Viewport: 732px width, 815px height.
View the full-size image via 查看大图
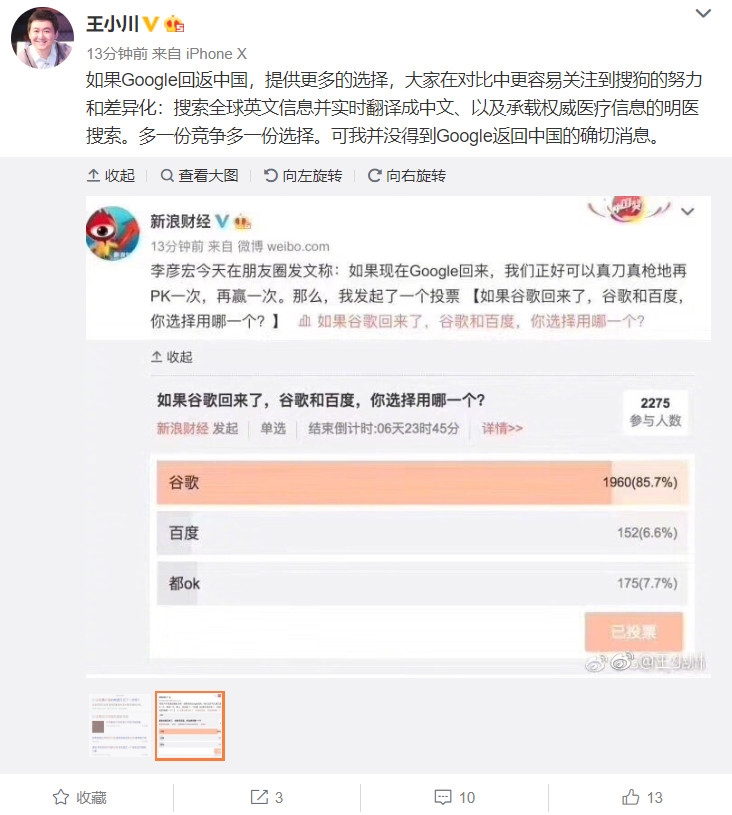coord(199,176)
